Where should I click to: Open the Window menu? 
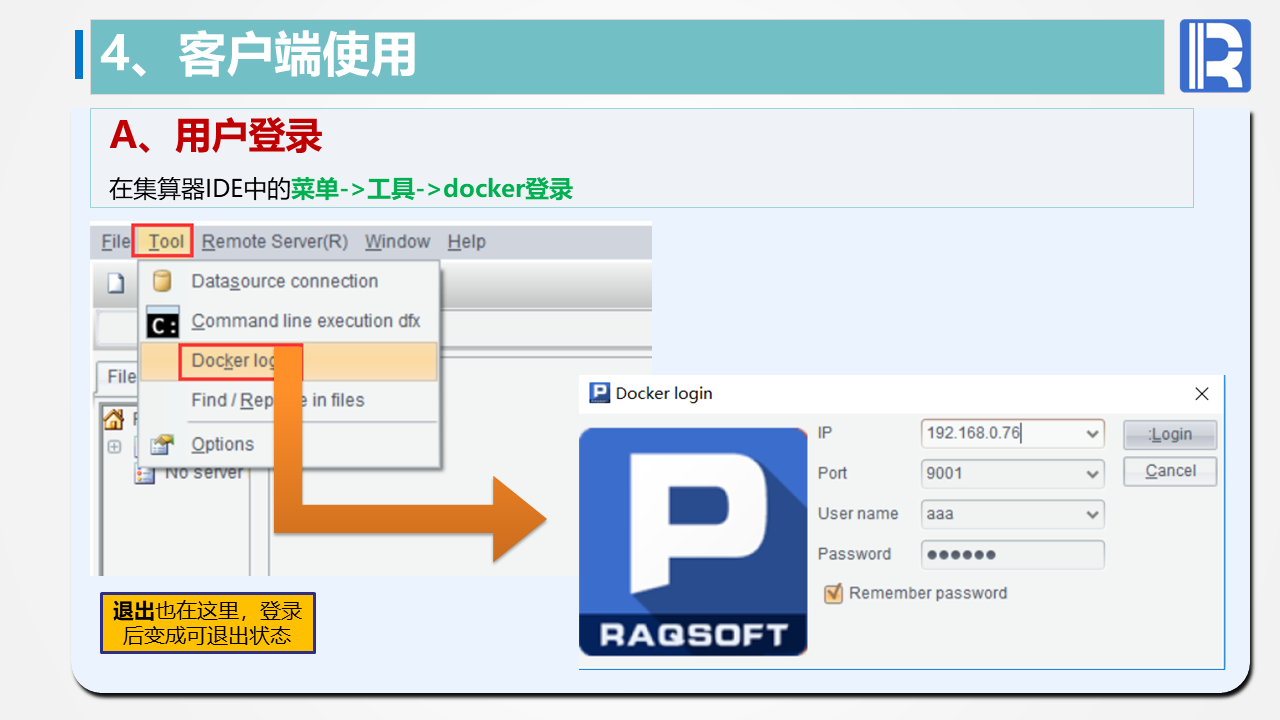tap(397, 242)
